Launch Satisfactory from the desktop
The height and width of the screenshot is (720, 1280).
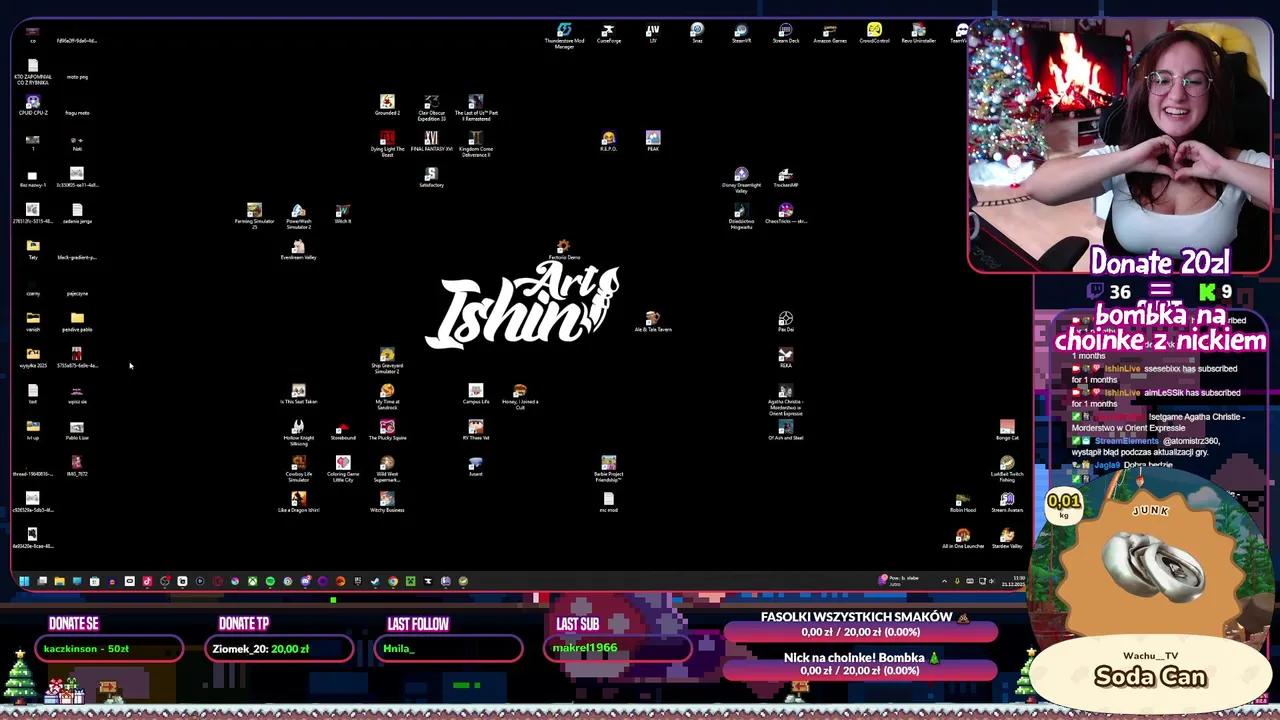431,175
